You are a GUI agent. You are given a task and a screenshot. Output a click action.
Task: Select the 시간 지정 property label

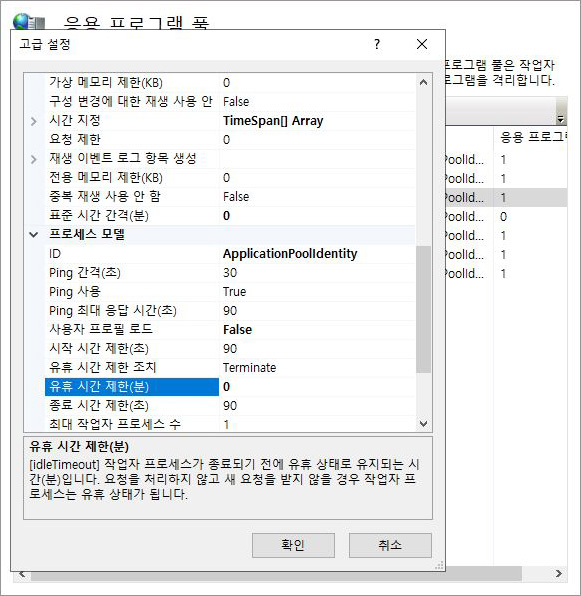[x=74, y=120]
